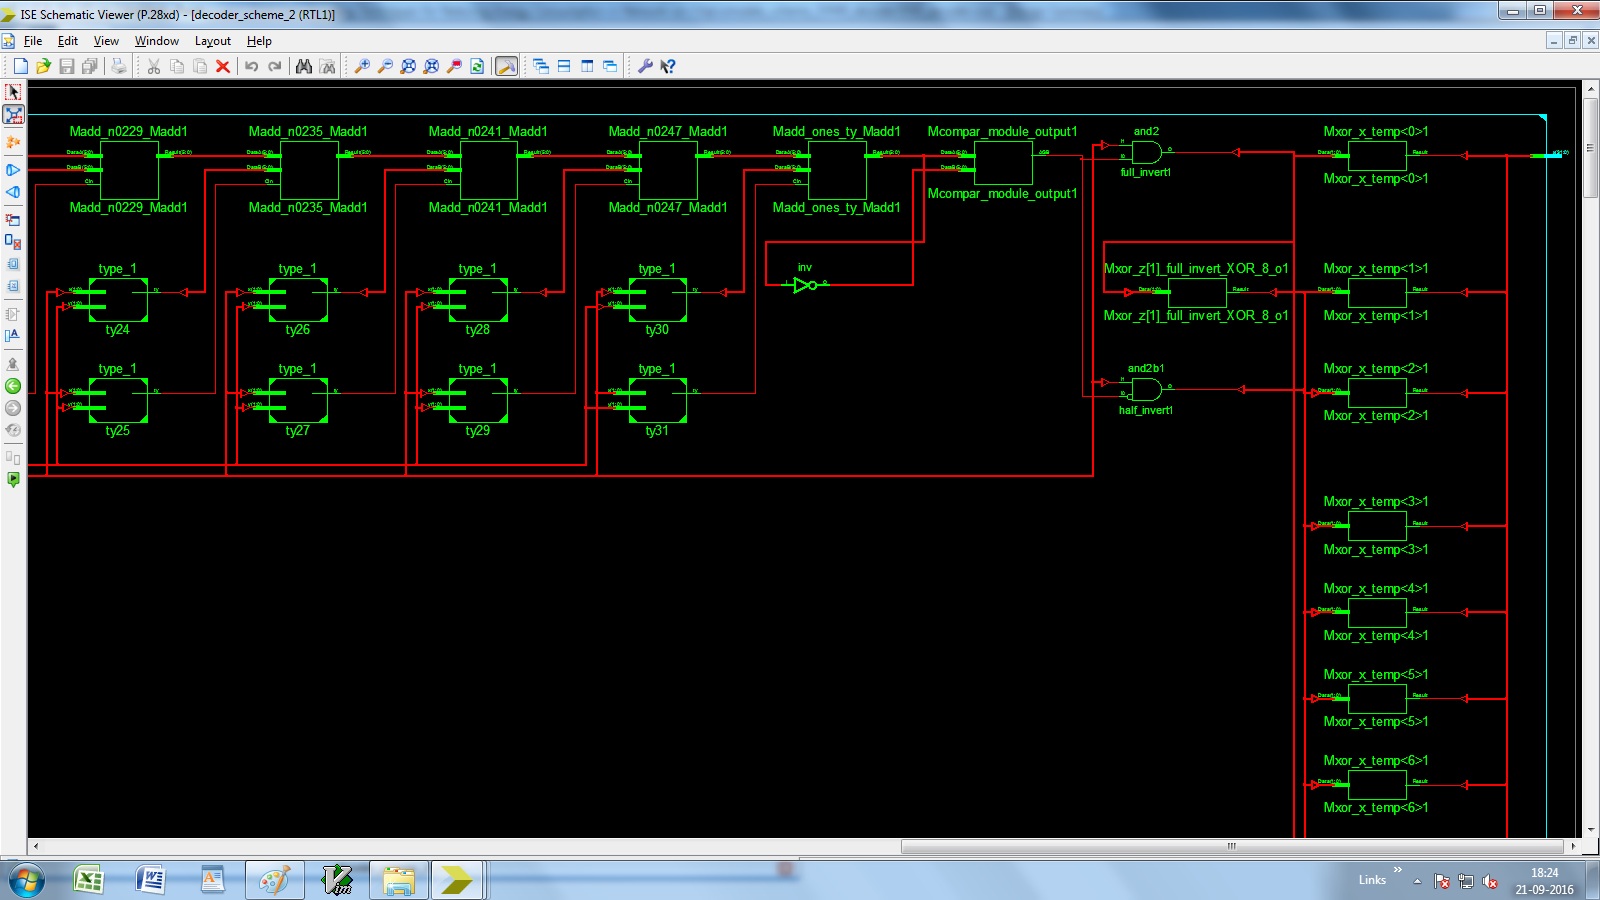Click the horizontal scrollbar thumb
This screenshot has height=900, width=1600.
1231,846
